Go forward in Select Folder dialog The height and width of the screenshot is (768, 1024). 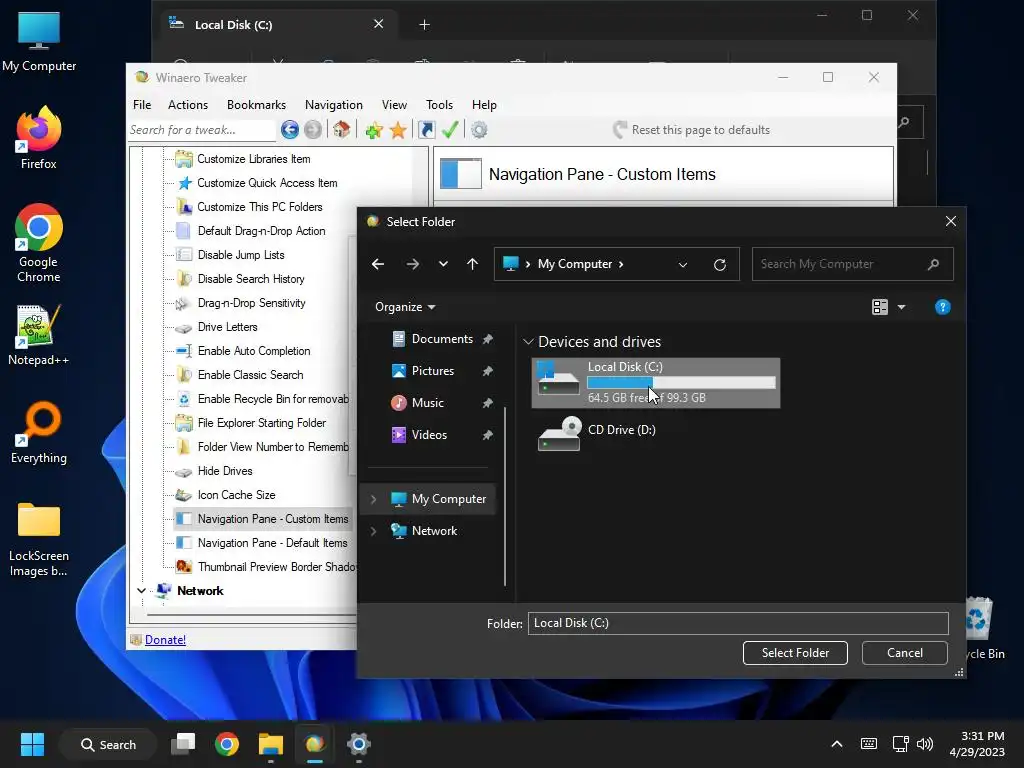click(413, 264)
